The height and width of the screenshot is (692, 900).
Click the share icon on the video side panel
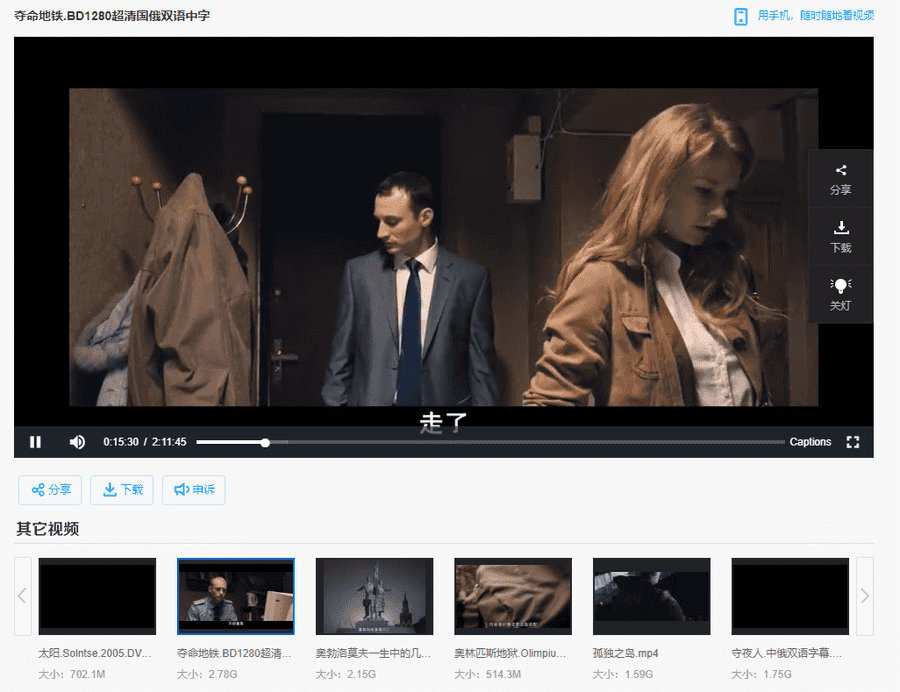click(x=841, y=170)
